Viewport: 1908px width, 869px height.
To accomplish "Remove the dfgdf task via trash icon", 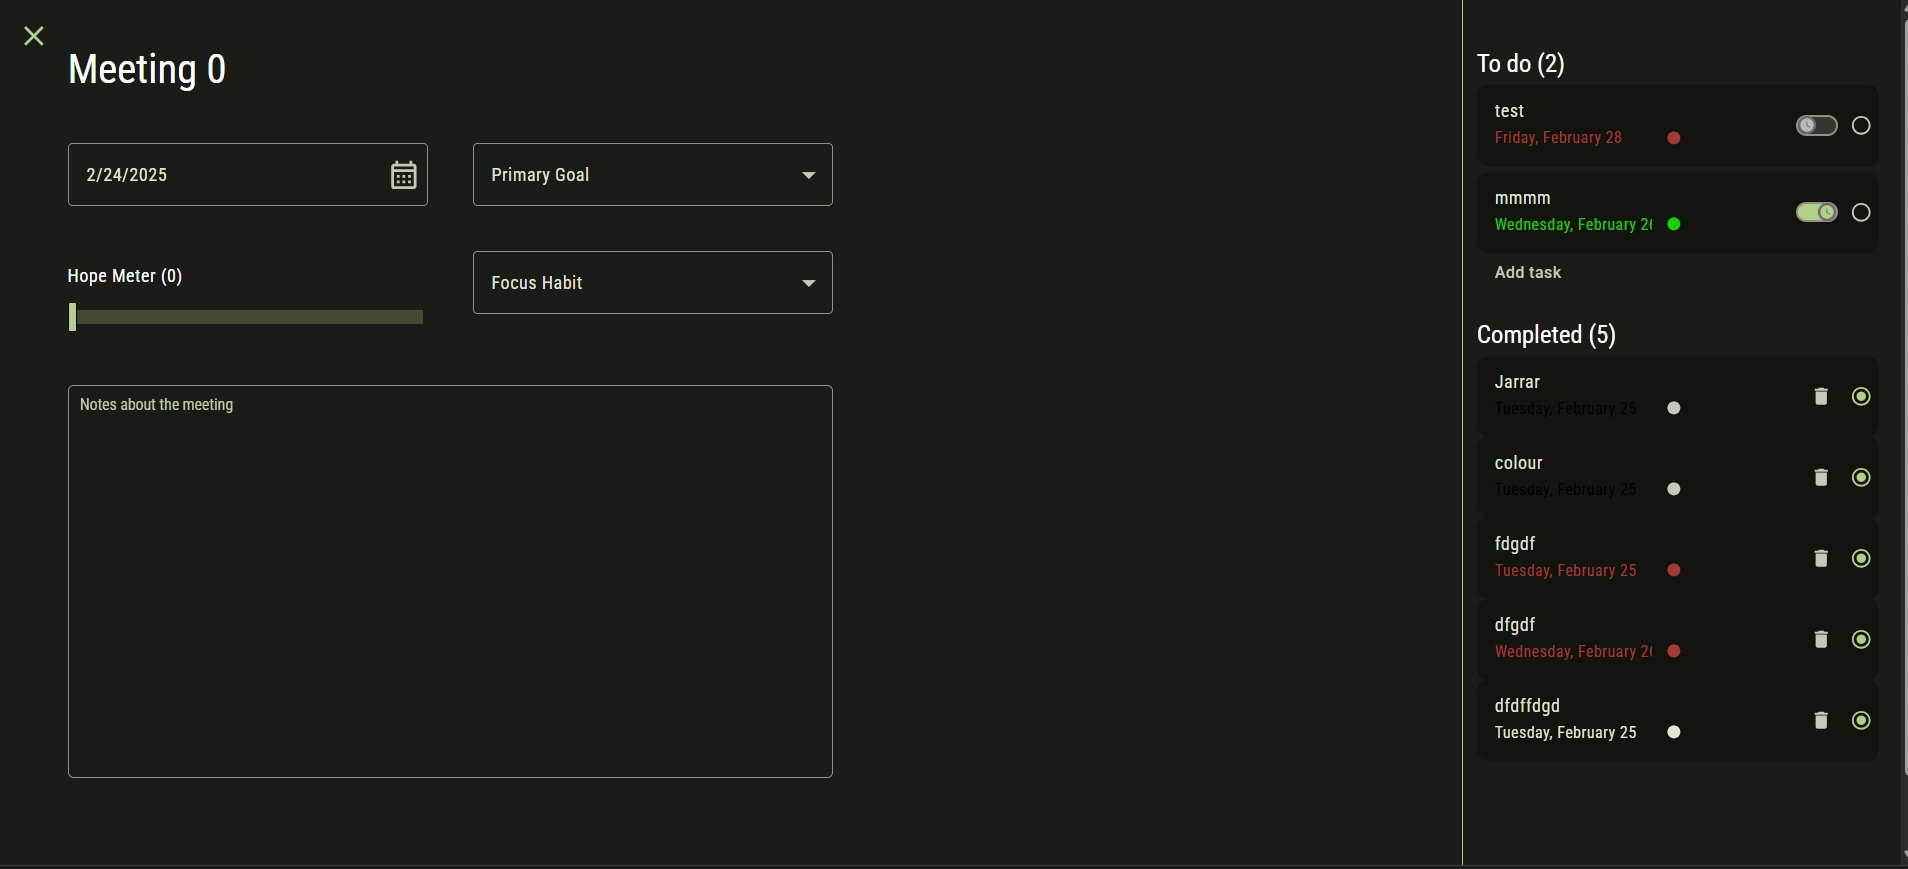I will click(1821, 640).
